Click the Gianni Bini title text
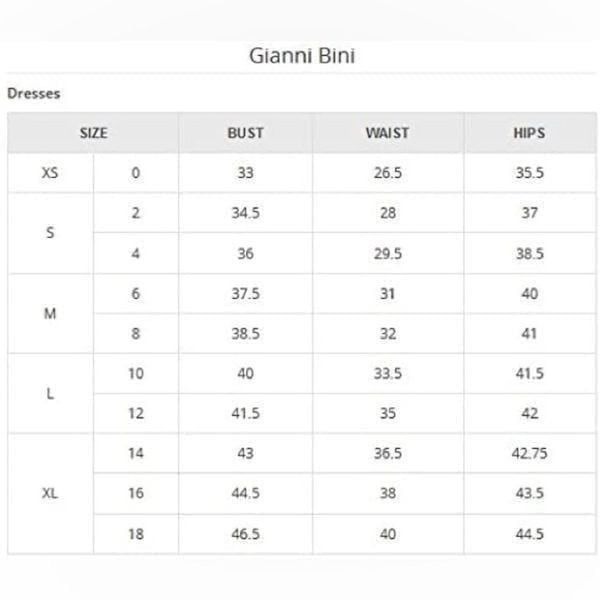The image size is (600, 600). pyautogui.click(x=302, y=56)
